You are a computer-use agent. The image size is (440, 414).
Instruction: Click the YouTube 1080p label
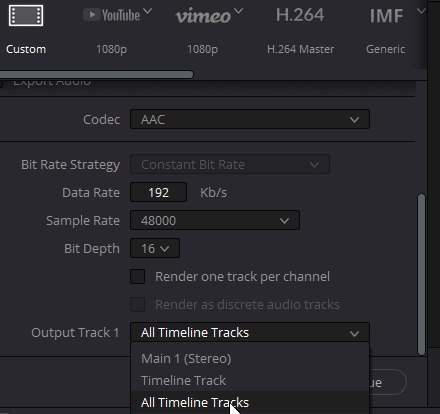(x=112, y=49)
